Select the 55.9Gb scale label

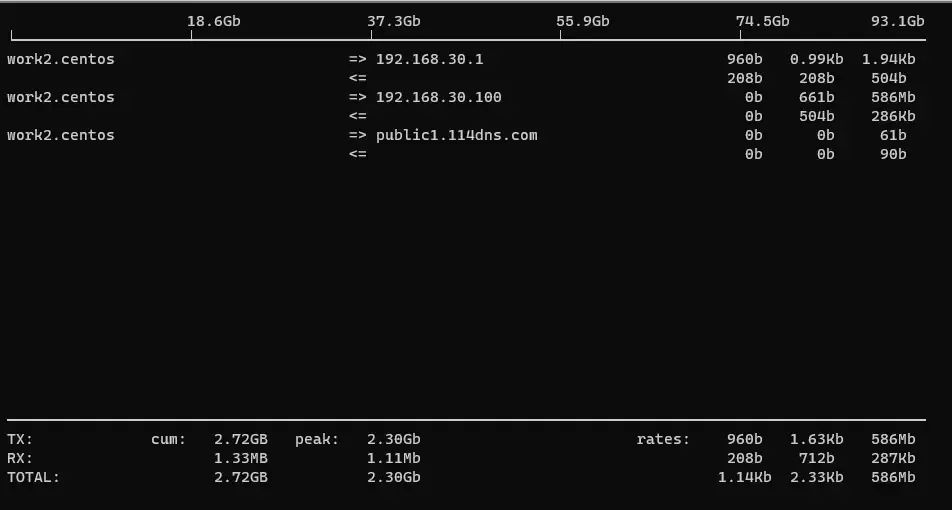pos(583,21)
